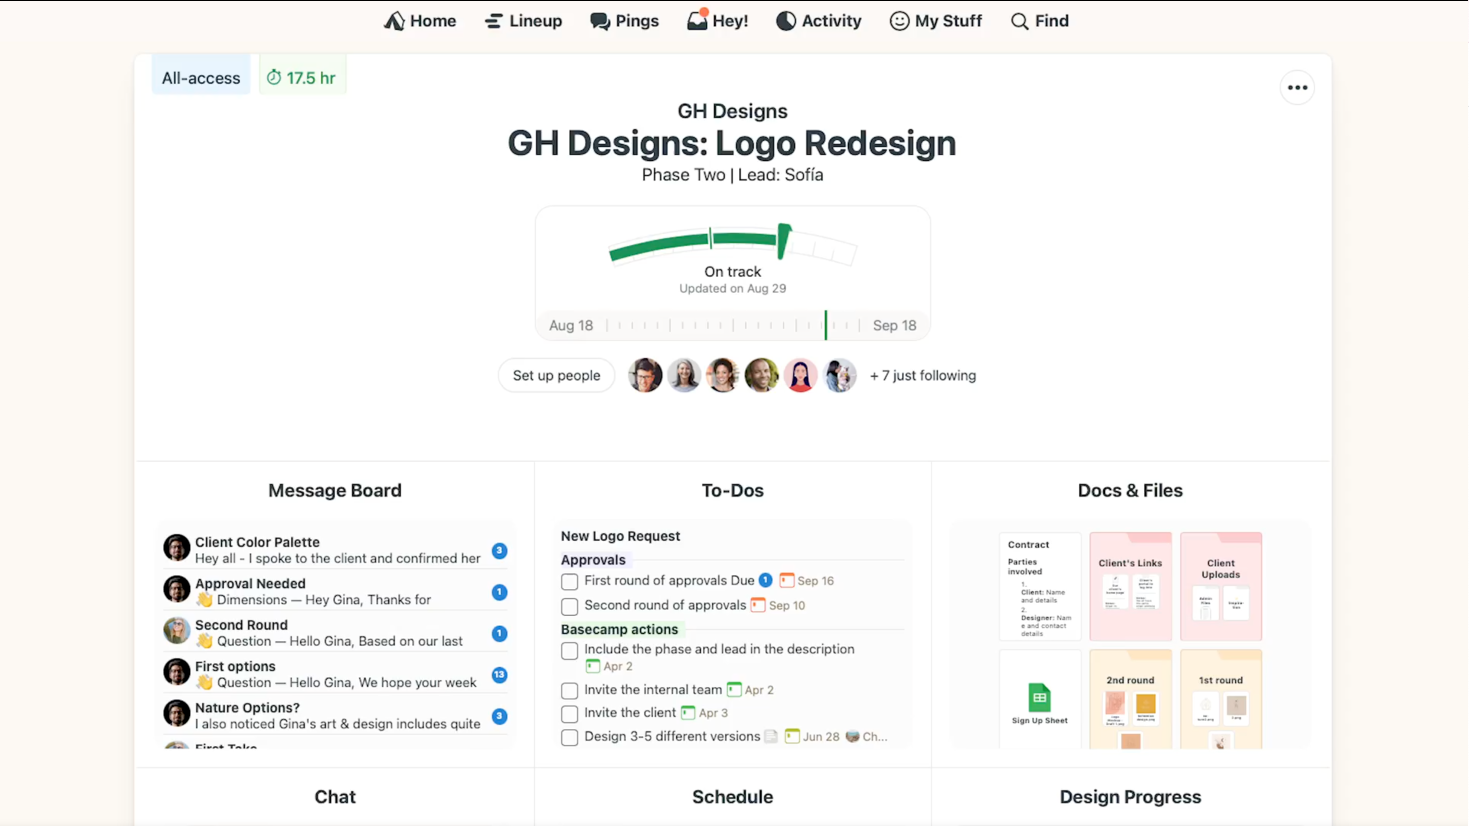Click the green today marker on timeline
The image size is (1469, 826).
click(x=826, y=325)
